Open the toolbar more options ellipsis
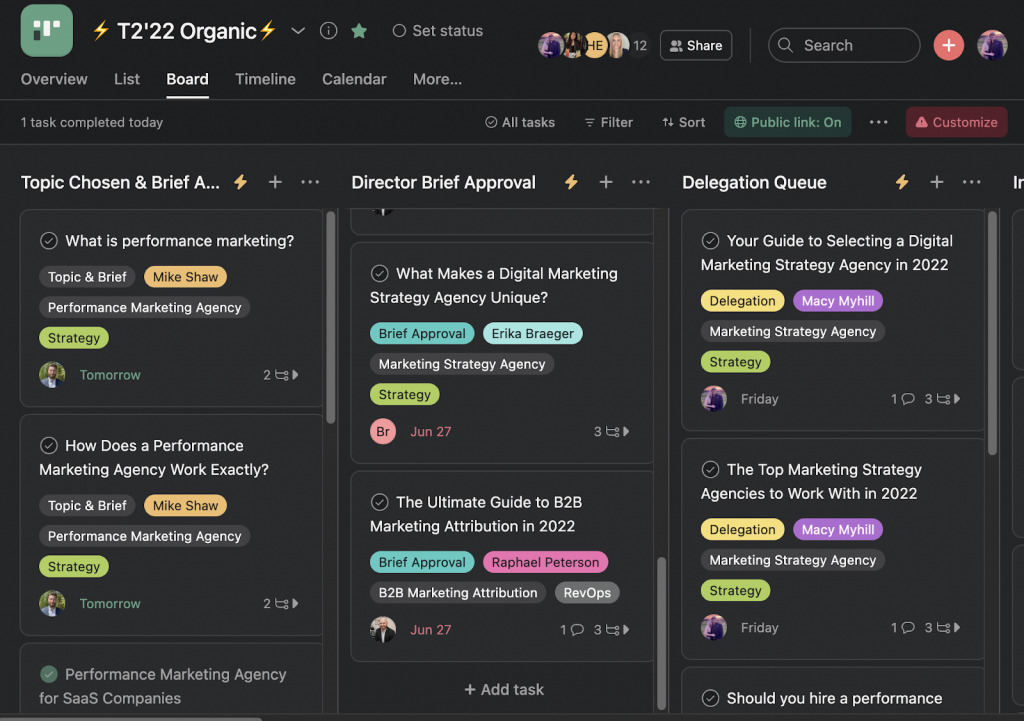Screen dimensions: 1024x721 (x=878, y=122)
